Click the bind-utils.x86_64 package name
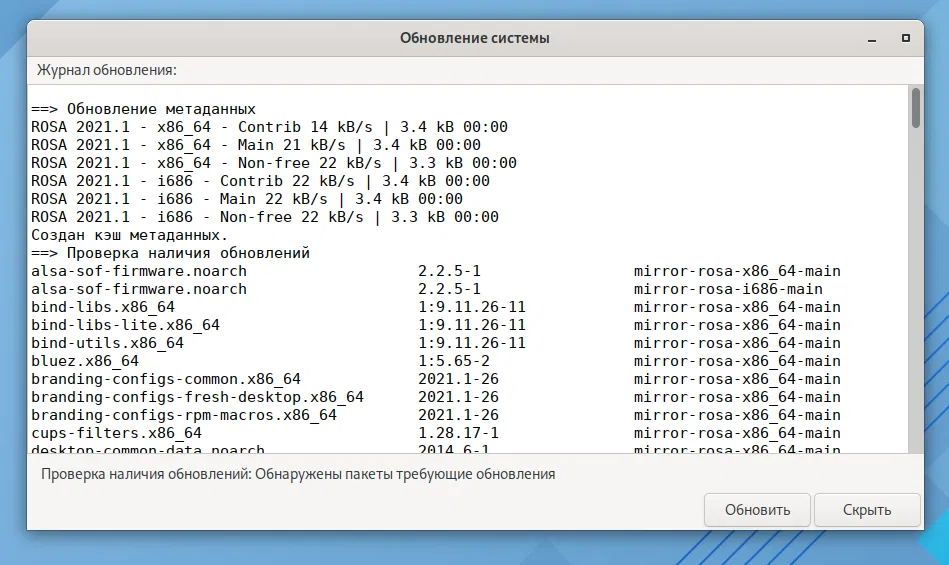Screen dimensions: 949x565 [107, 343]
